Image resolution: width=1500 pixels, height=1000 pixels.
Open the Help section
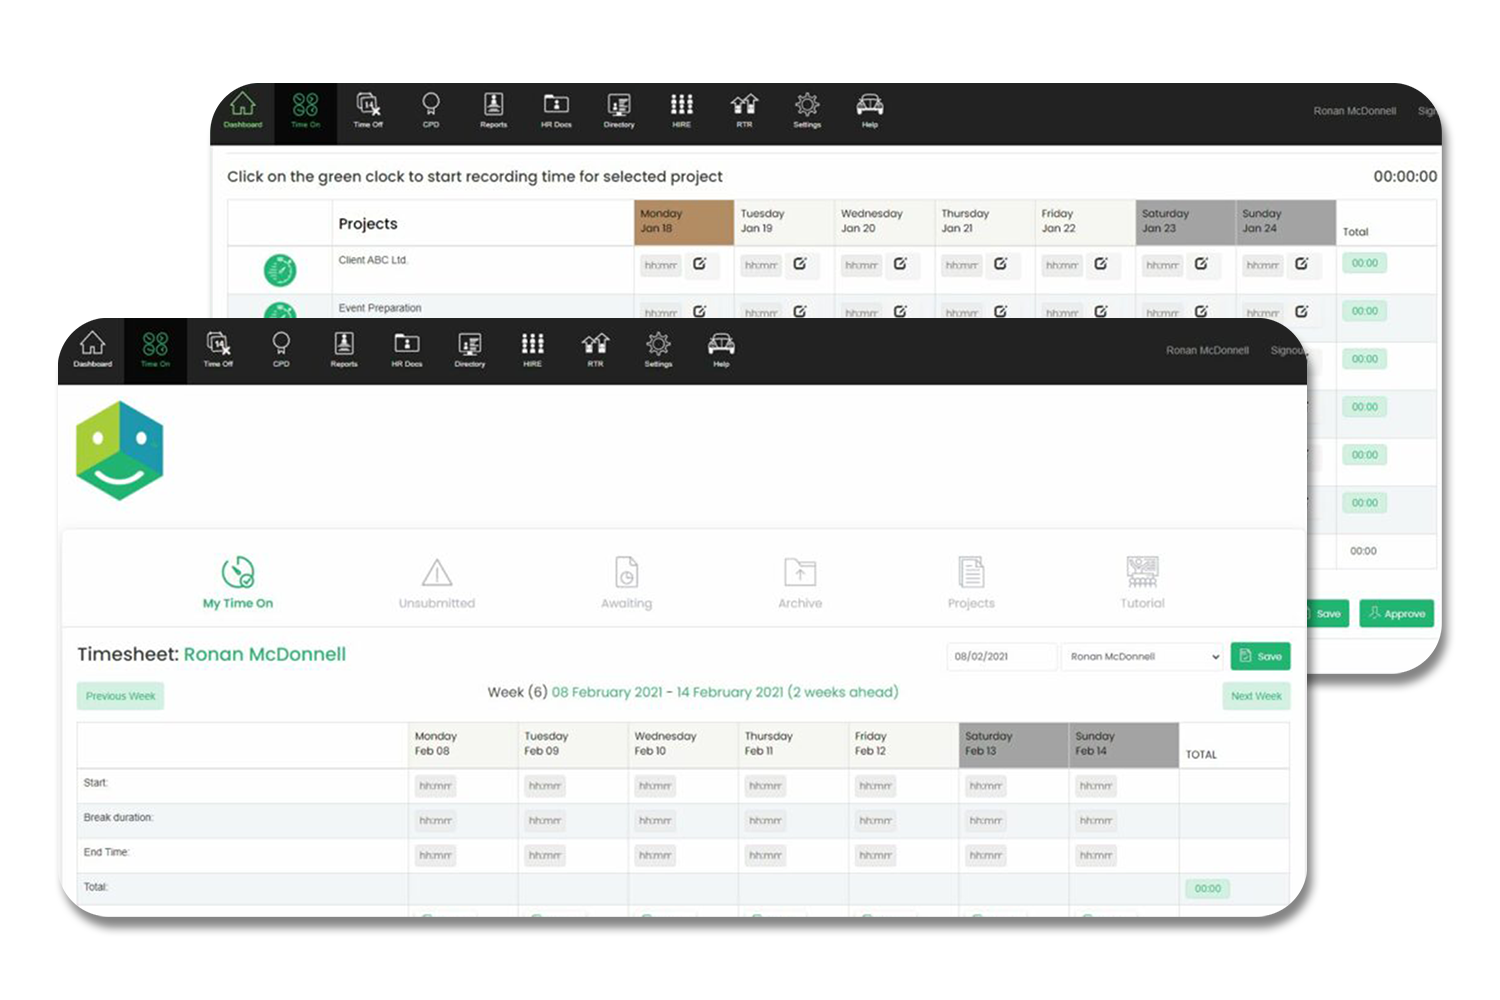point(721,350)
